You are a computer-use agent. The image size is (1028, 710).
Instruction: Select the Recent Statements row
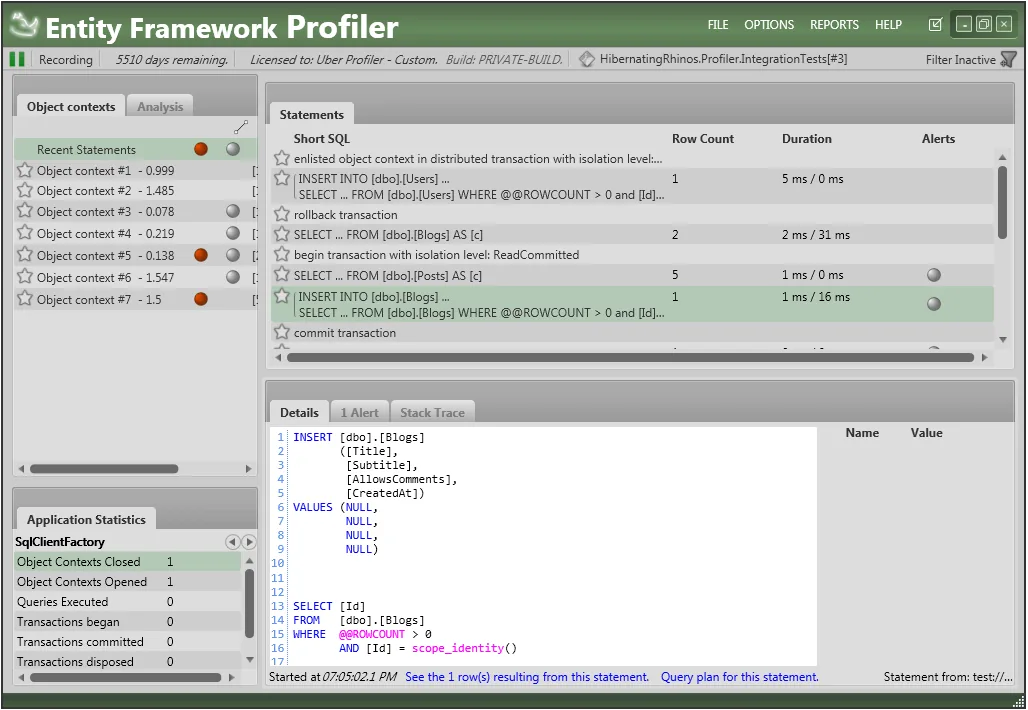[136, 149]
